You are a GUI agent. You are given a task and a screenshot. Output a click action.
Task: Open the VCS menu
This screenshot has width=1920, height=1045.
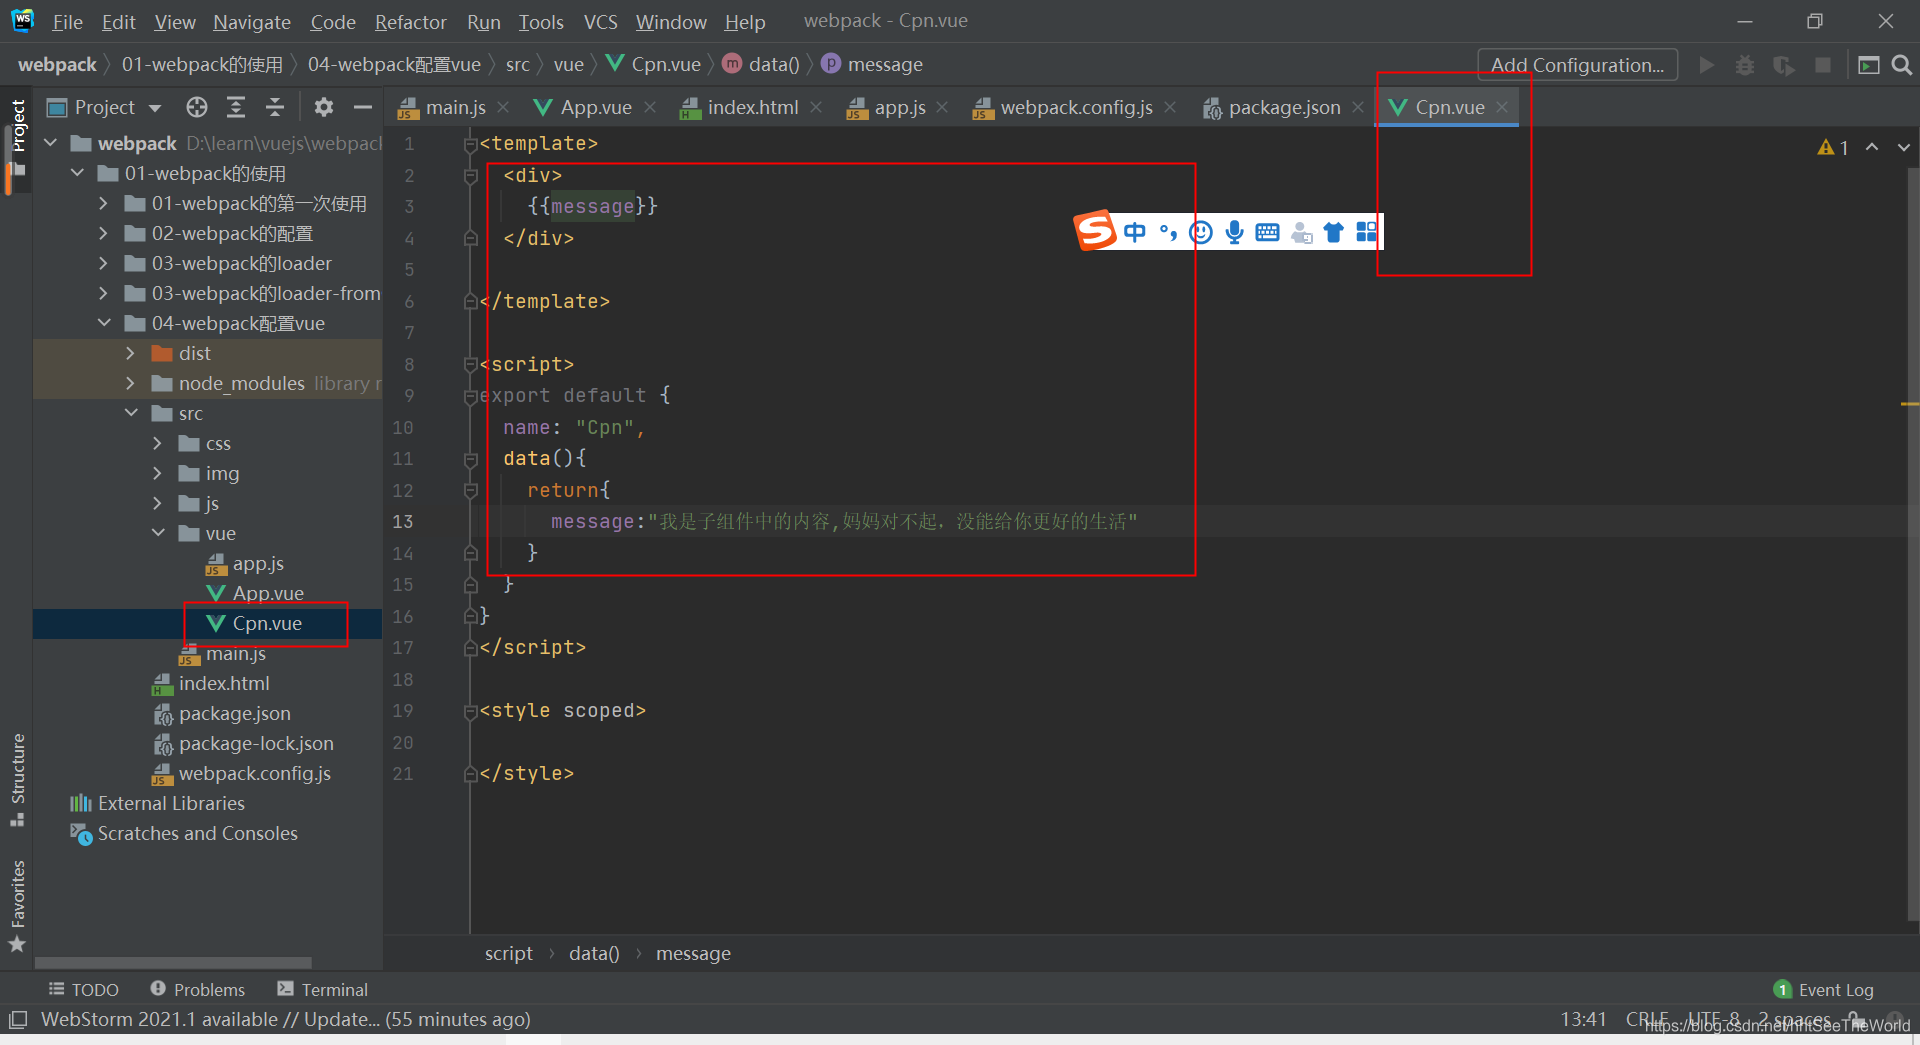click(601, 21)
